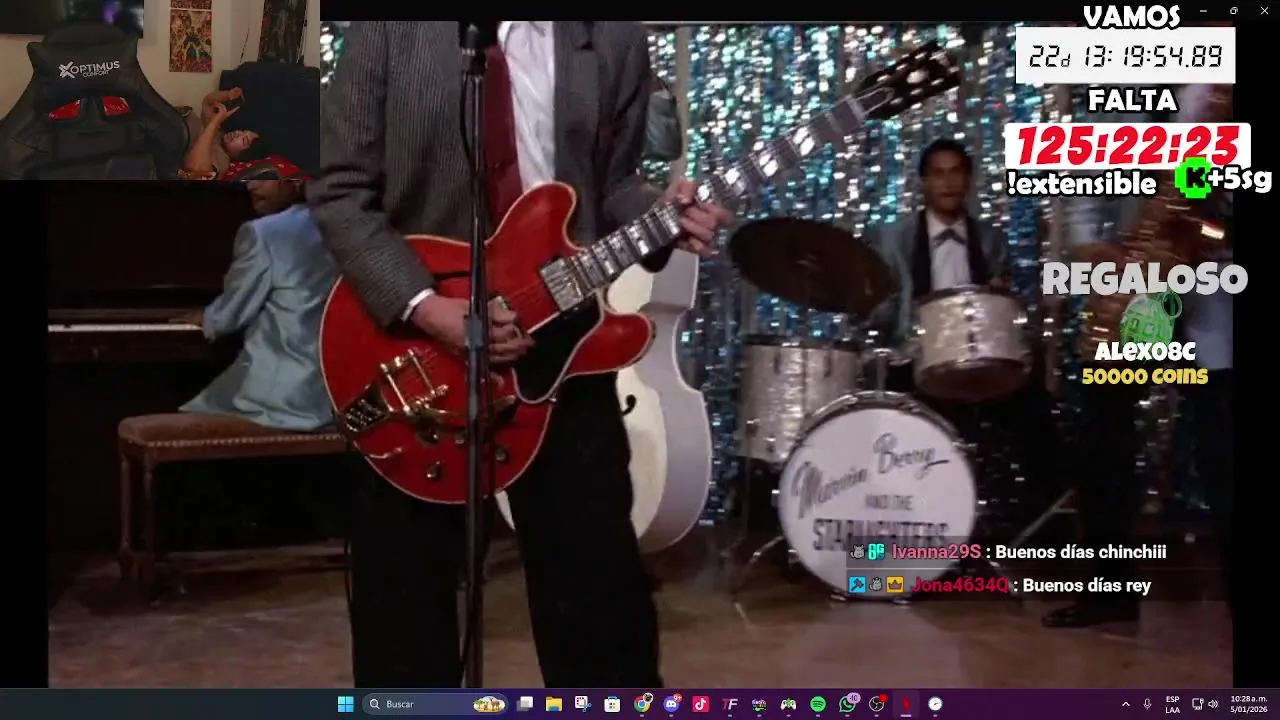The image size is (1280, 720).
Task: Open the volume speaker icon in tray
Action: tap(1212, 704)
